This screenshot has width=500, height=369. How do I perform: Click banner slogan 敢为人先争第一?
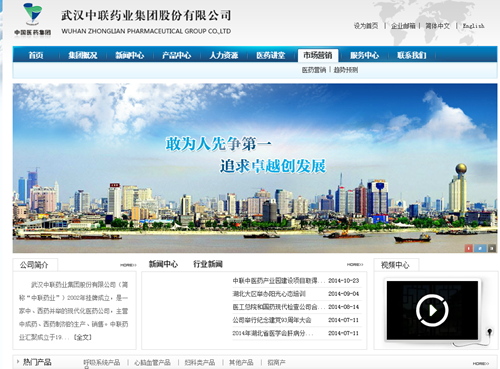(x=219, y=144)
